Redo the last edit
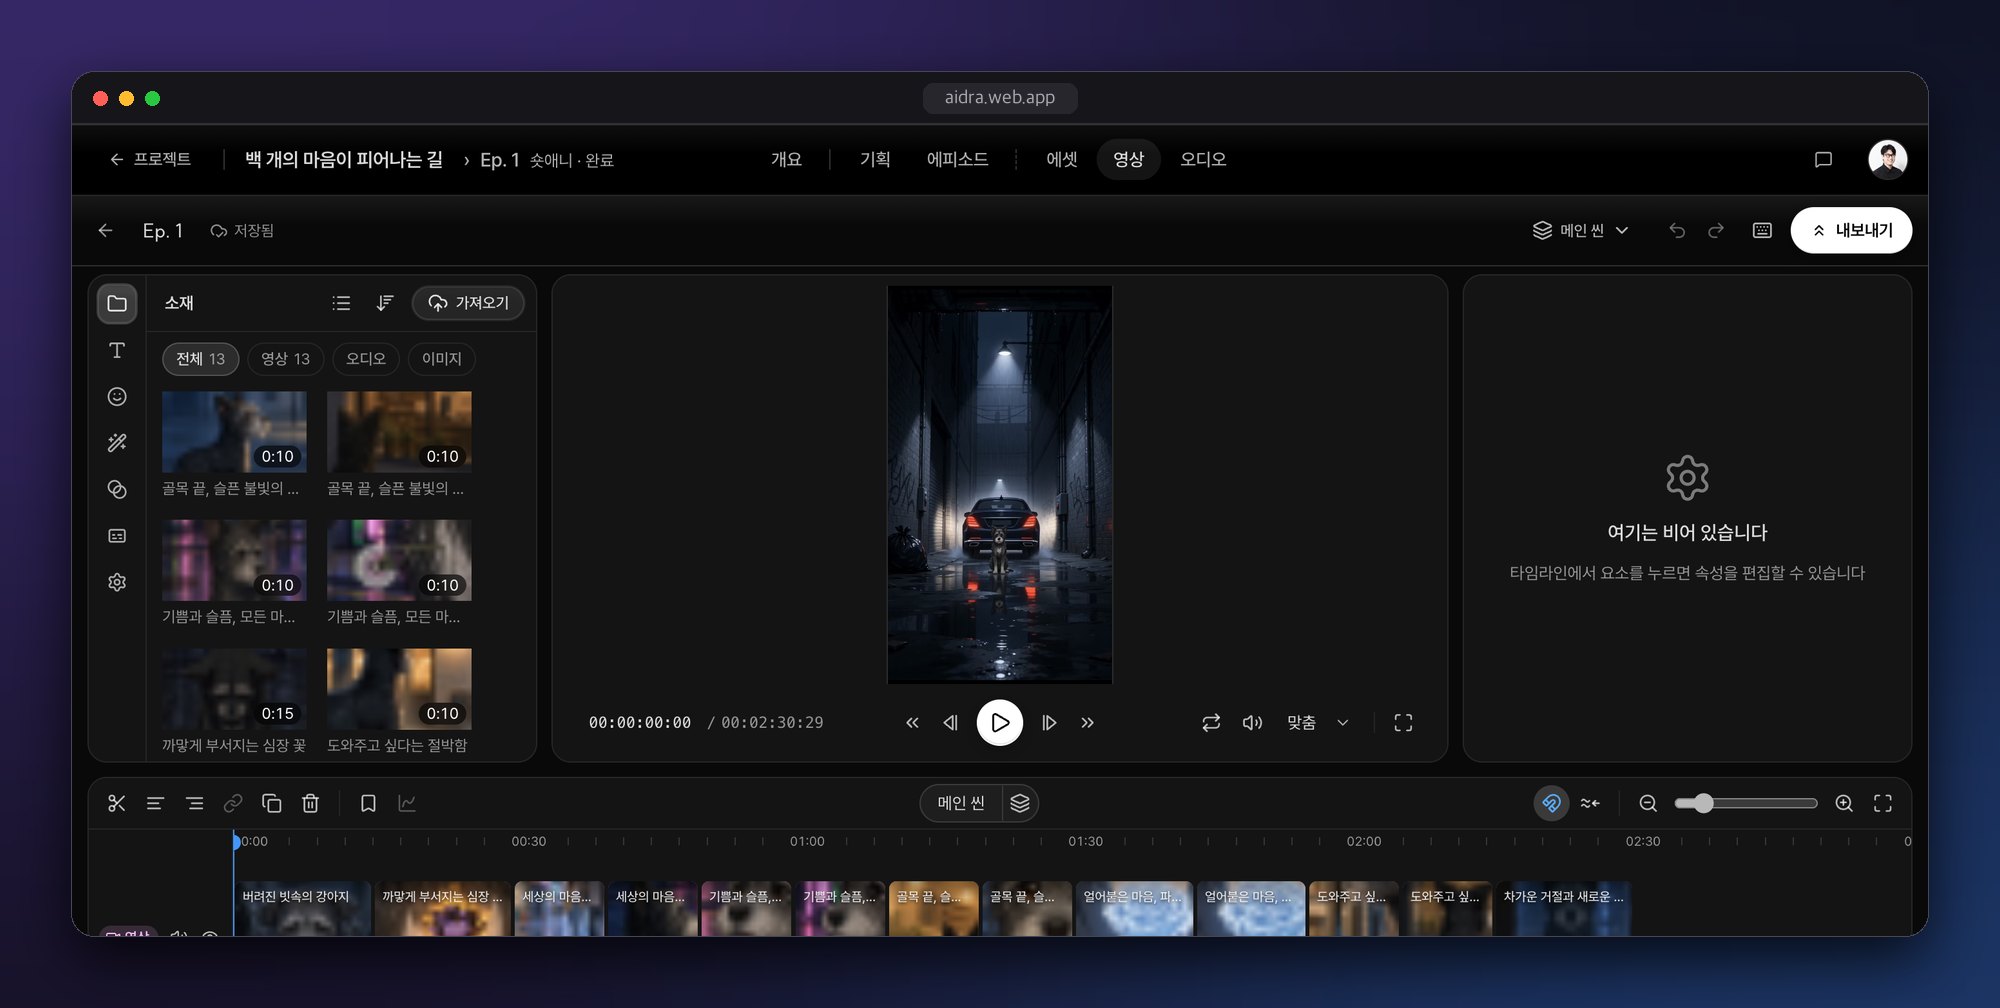The width and height of the screenshot is (2000, 1008). point(1716,231)
